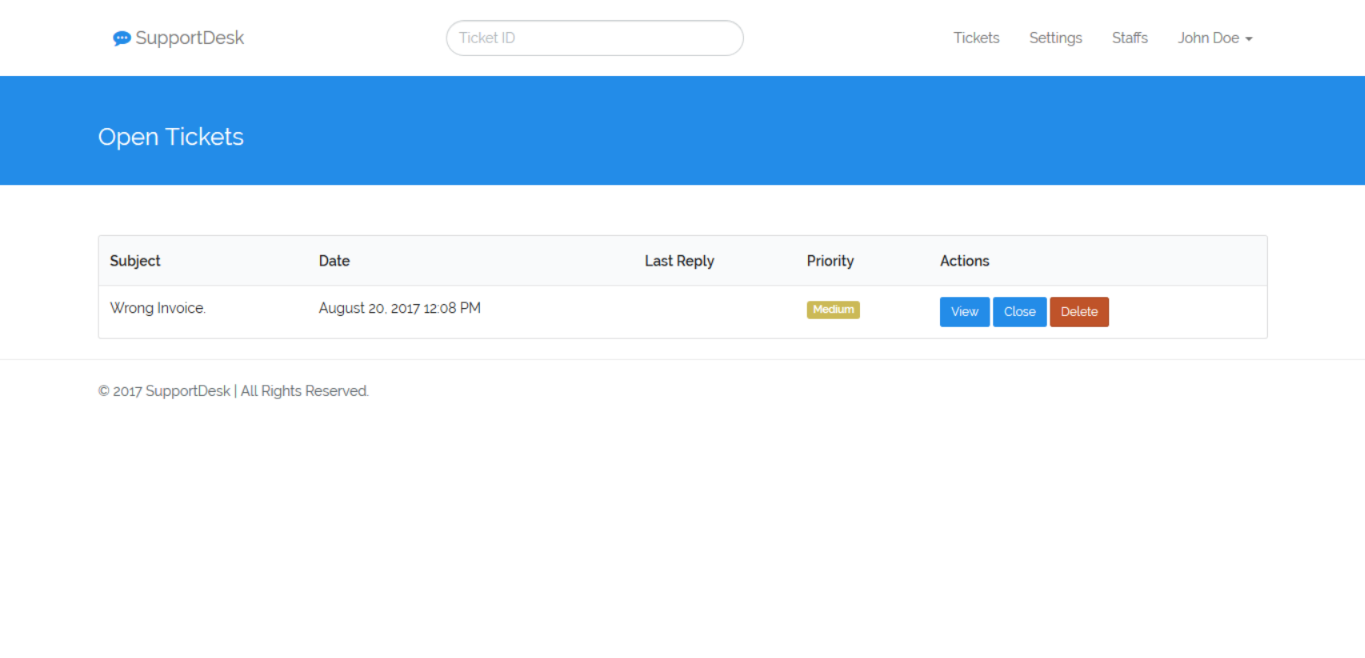Click the SupportDesk footer copyright text
The height and width of the screenshot is (658, 1365).
[233, 390]
